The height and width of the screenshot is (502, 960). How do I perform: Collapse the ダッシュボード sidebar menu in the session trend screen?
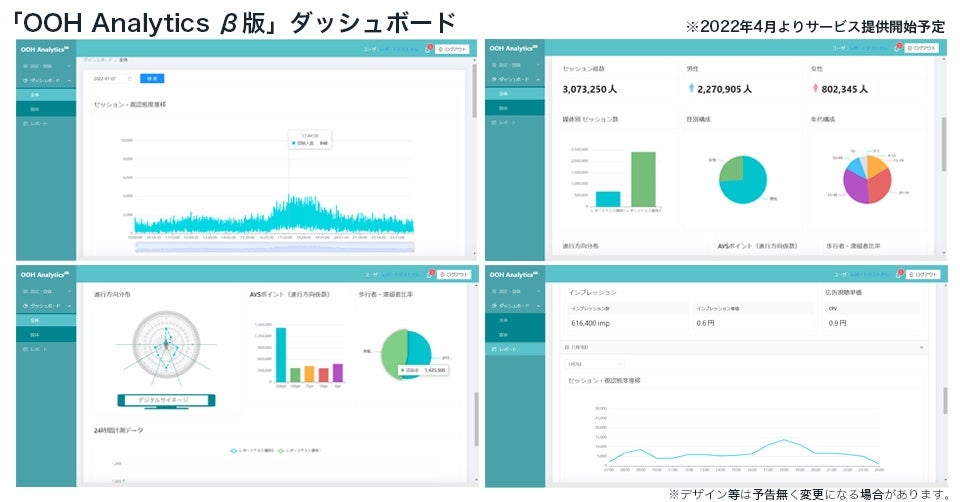[x=46, y=80]
